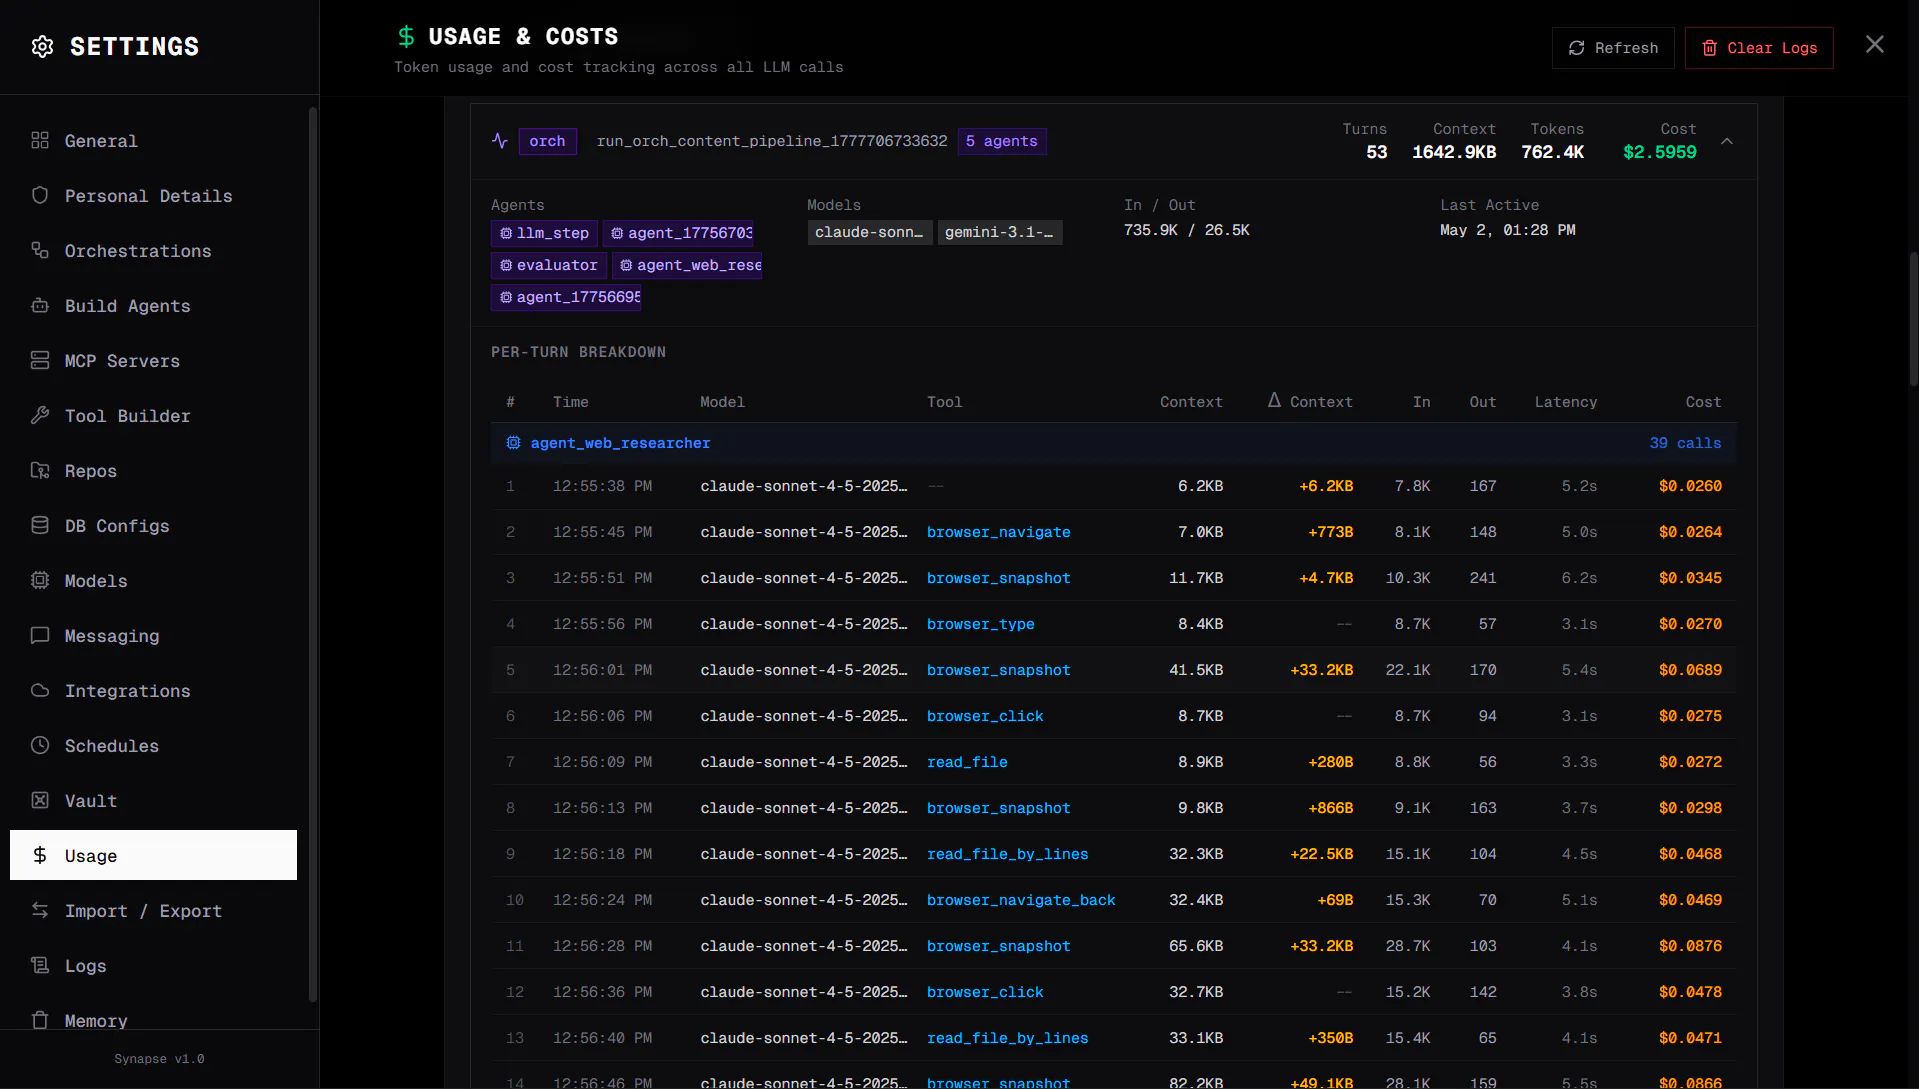Click the activity pulse icon beside orch tag

click(x=500, y=141)
